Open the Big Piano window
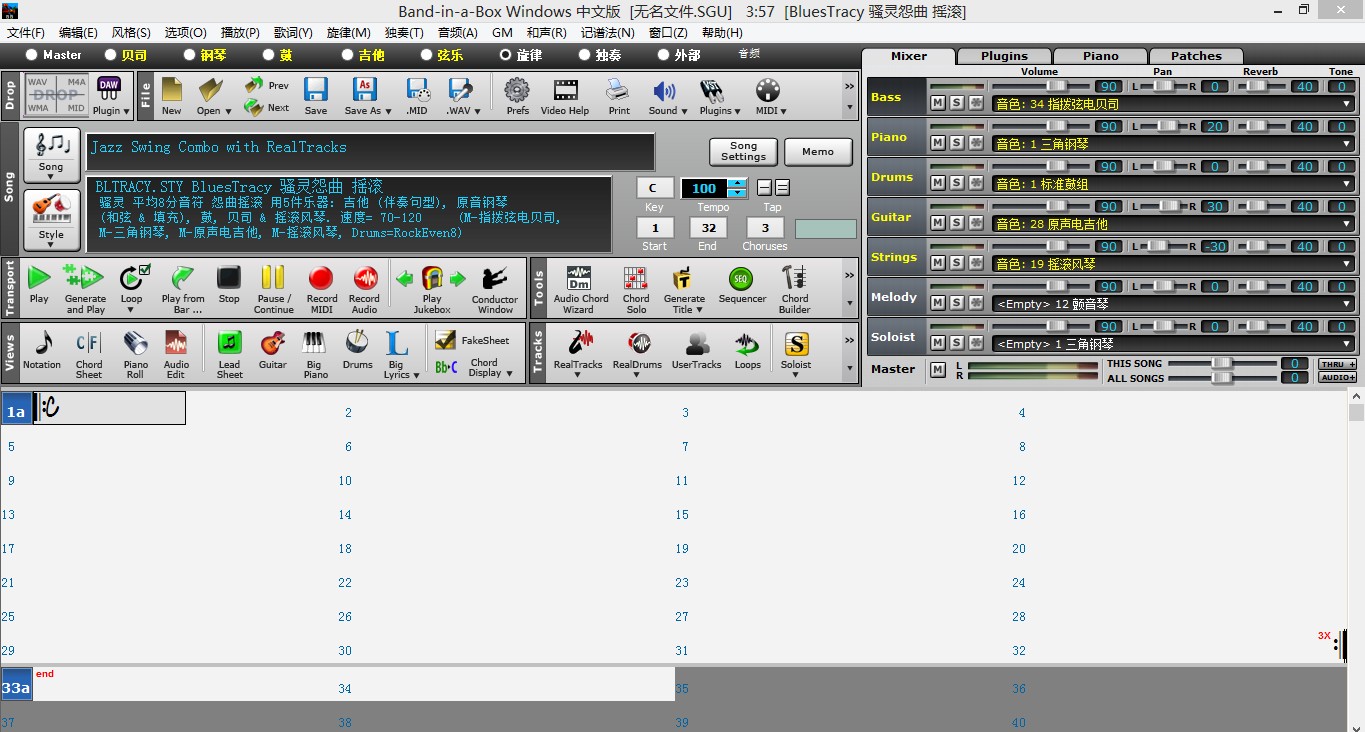The image size is (1365, 732). click(x=315, y=353)
